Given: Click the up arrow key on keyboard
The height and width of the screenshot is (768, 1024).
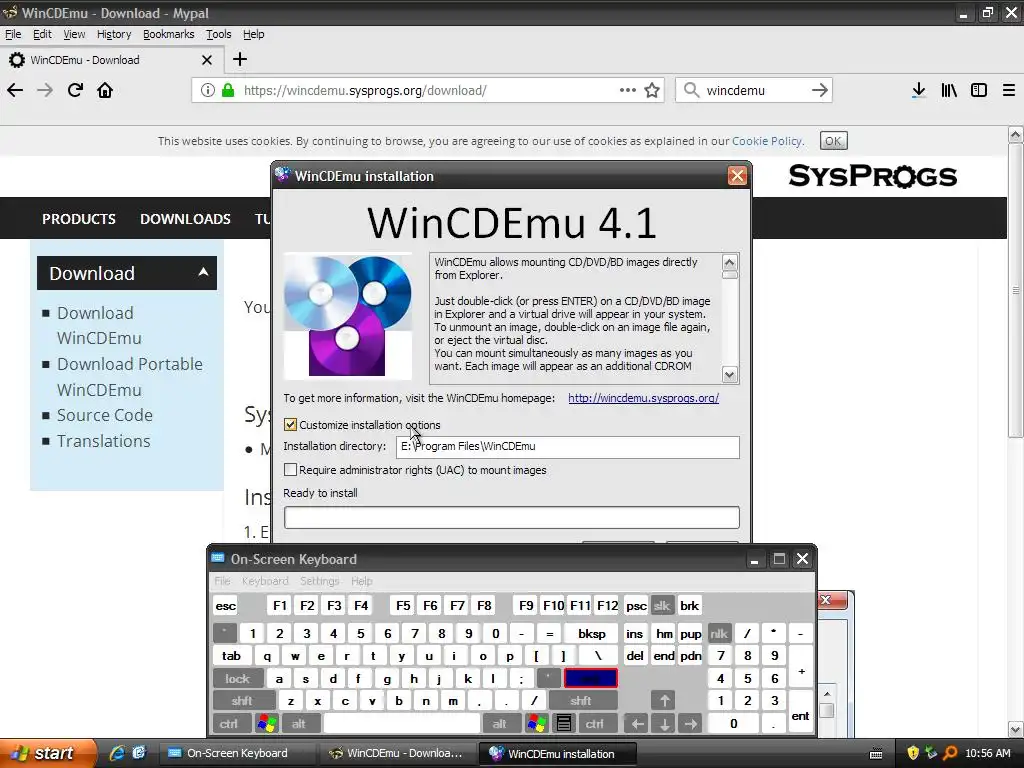Looking at the screenshot, I should point(664,701).
